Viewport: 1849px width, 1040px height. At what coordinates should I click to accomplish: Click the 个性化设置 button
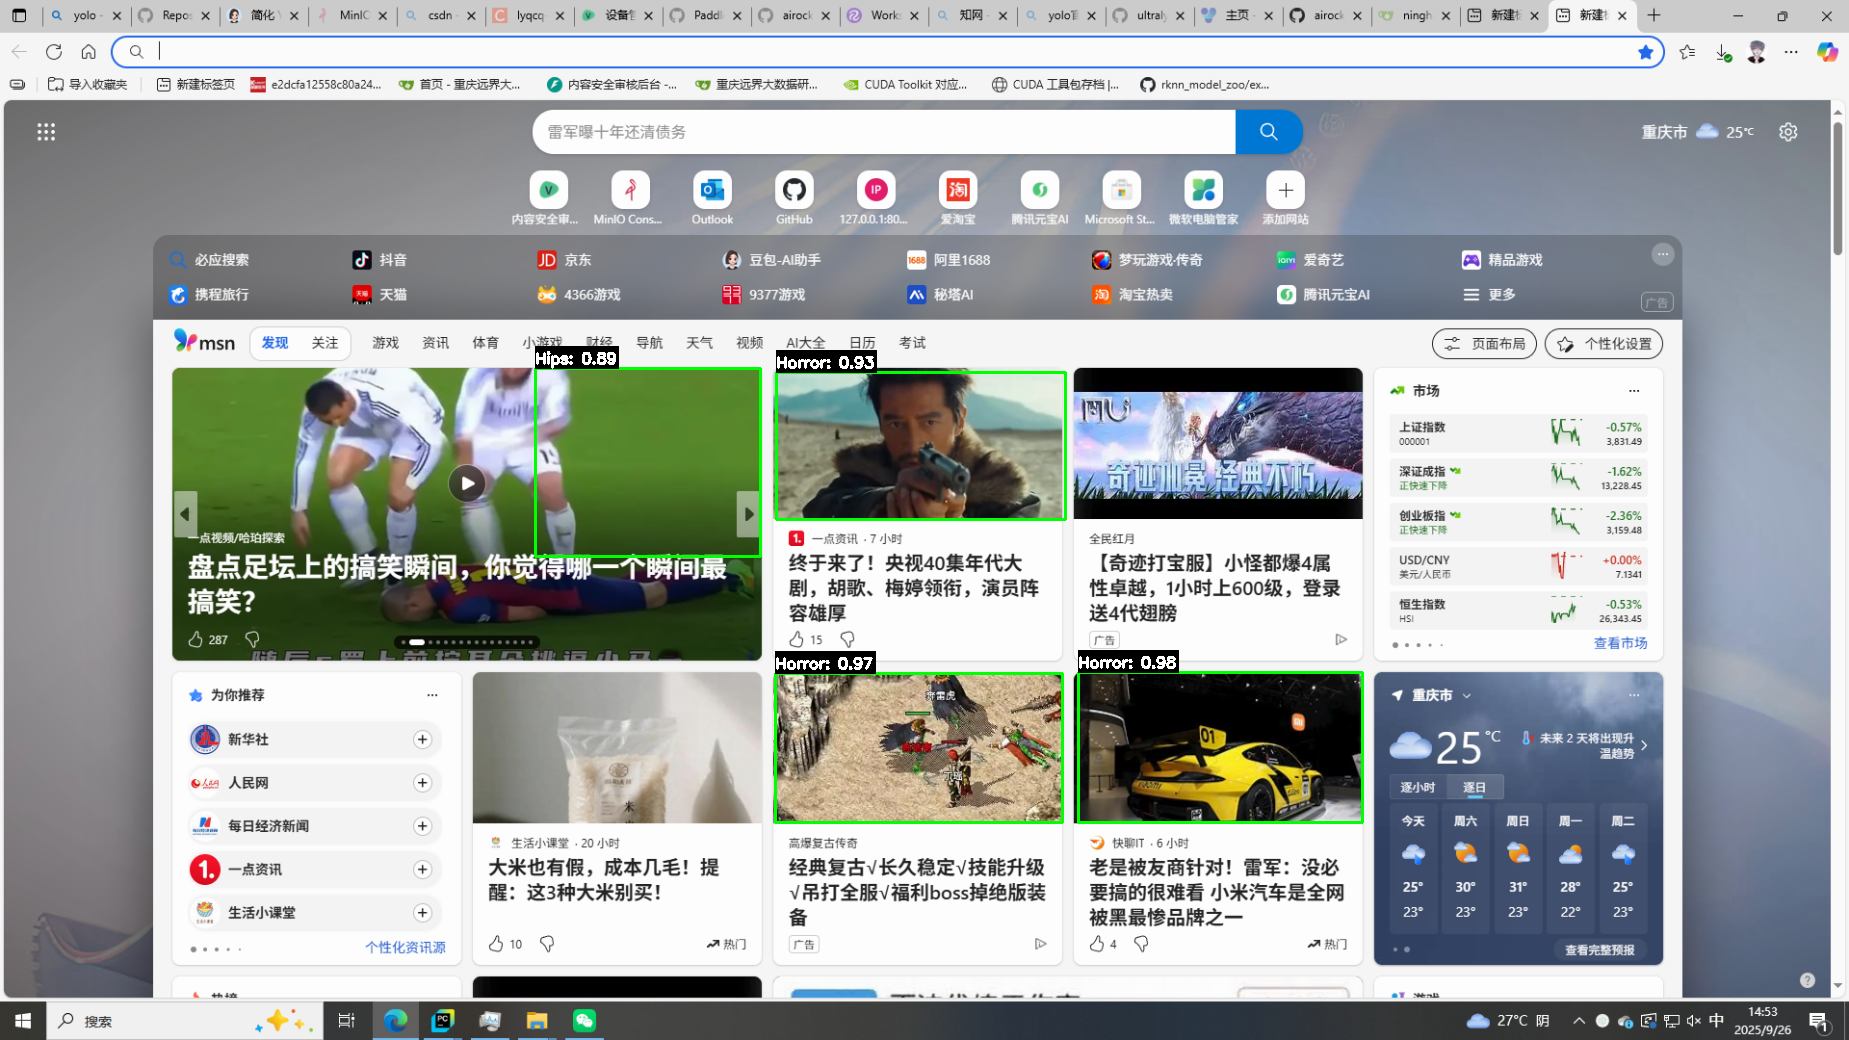point(1604,344)
